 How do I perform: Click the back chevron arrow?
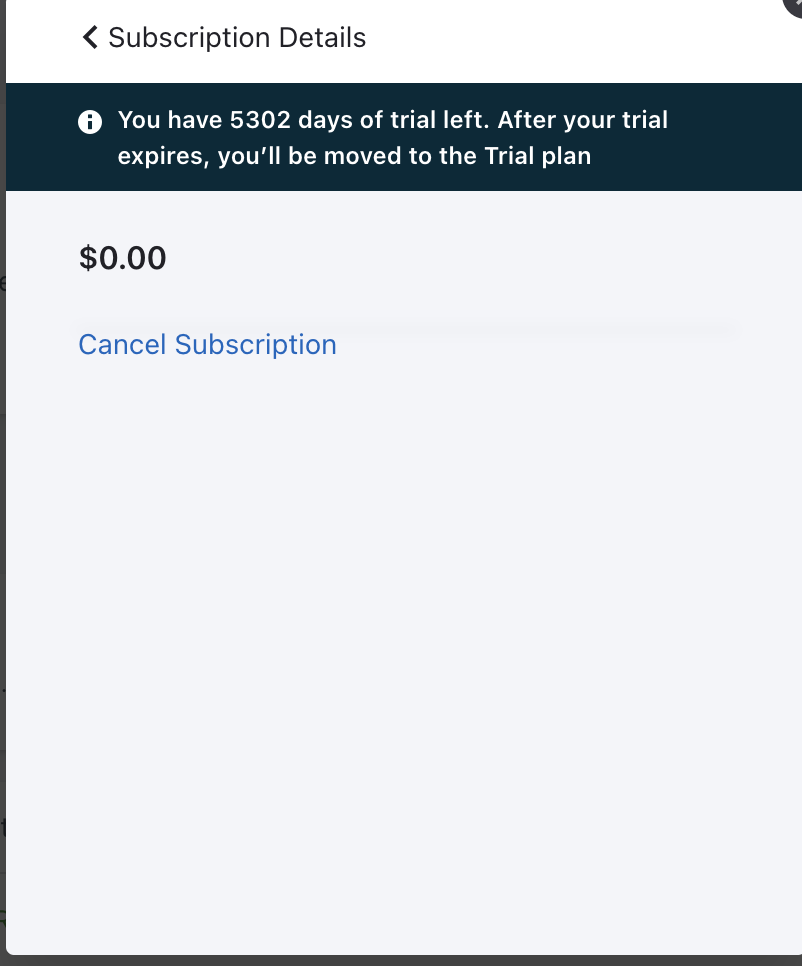[90, 38]
